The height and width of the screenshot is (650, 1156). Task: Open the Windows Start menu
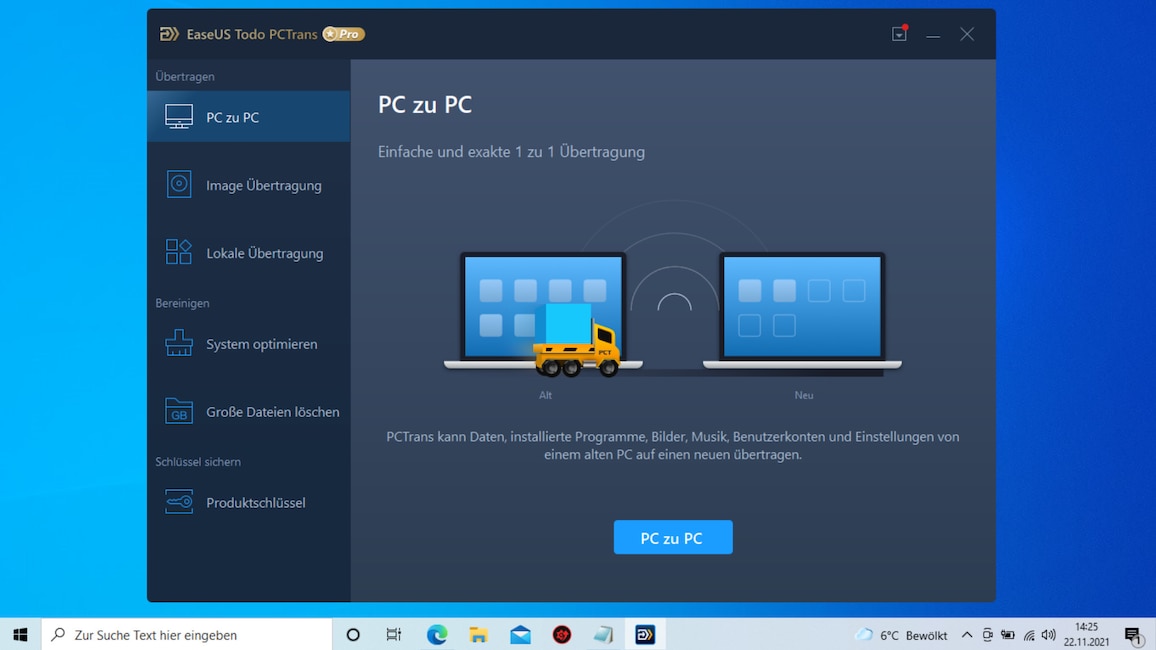19,634
